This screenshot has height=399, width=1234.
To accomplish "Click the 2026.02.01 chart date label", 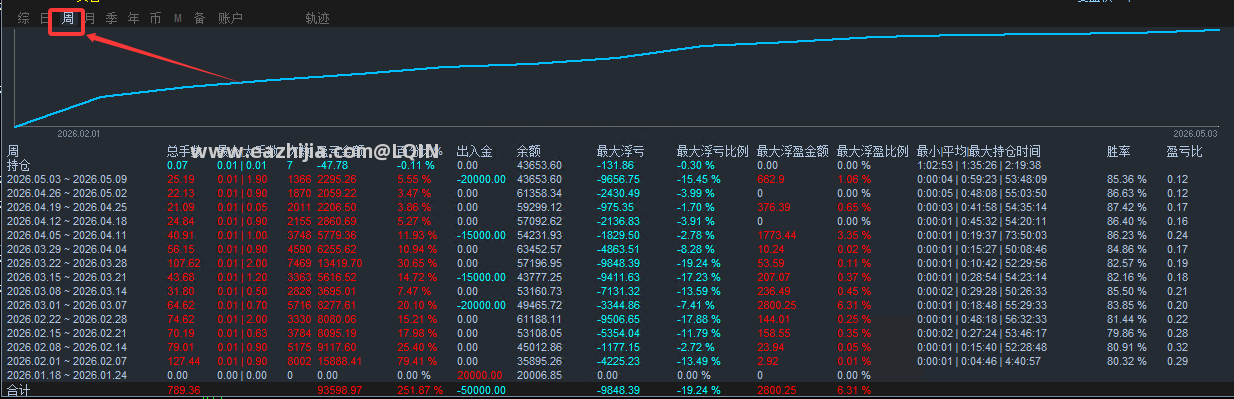I will coord(78,133).
